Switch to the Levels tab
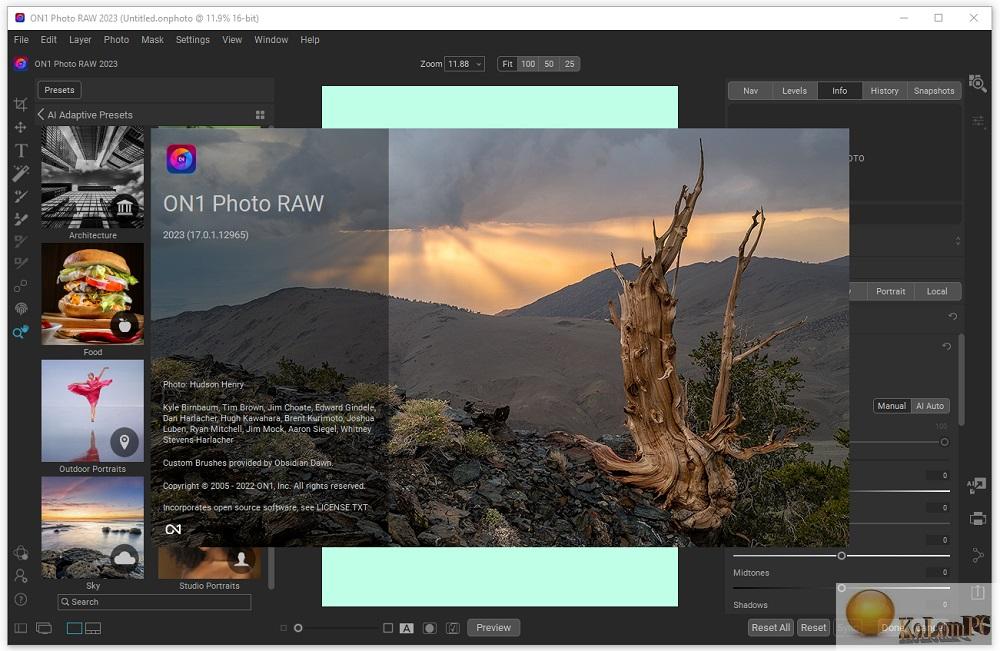 [794, 91]
